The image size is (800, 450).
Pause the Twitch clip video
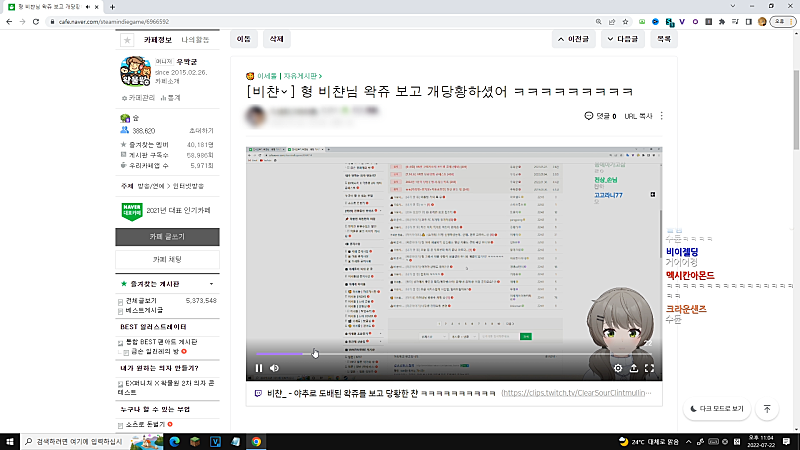258,368
